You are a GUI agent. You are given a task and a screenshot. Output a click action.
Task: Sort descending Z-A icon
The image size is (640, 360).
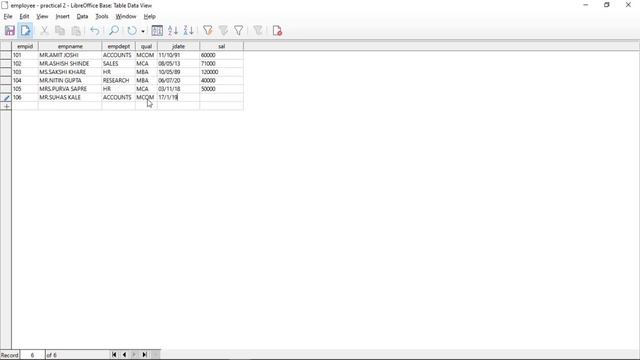point(189,31)
